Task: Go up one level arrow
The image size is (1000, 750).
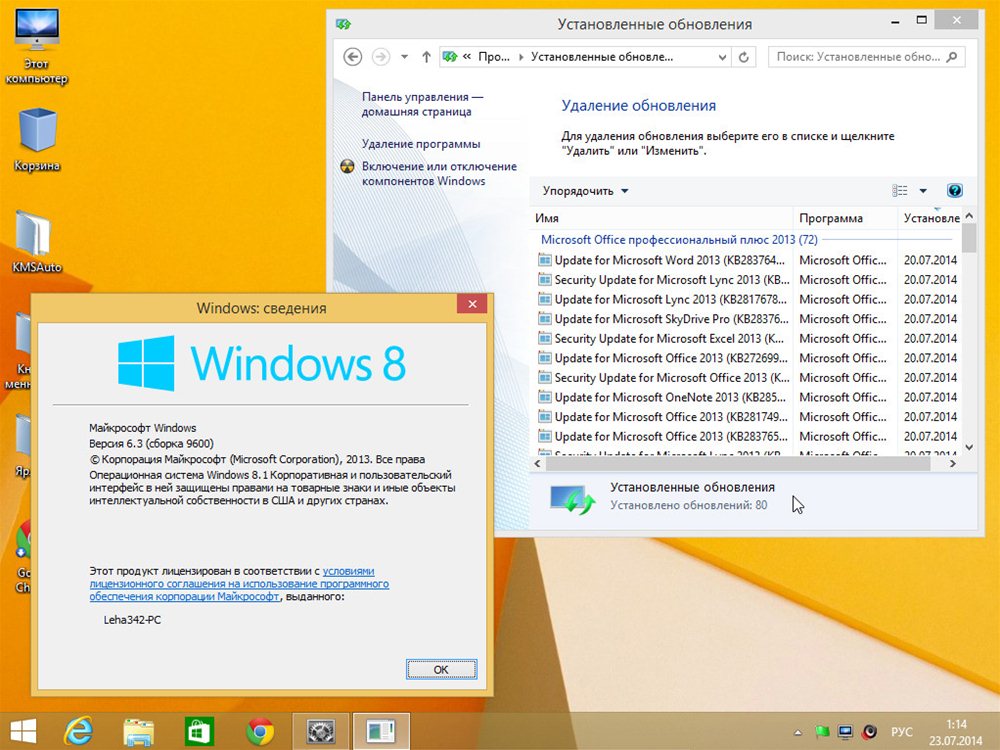Action: (x=426, y=57)
